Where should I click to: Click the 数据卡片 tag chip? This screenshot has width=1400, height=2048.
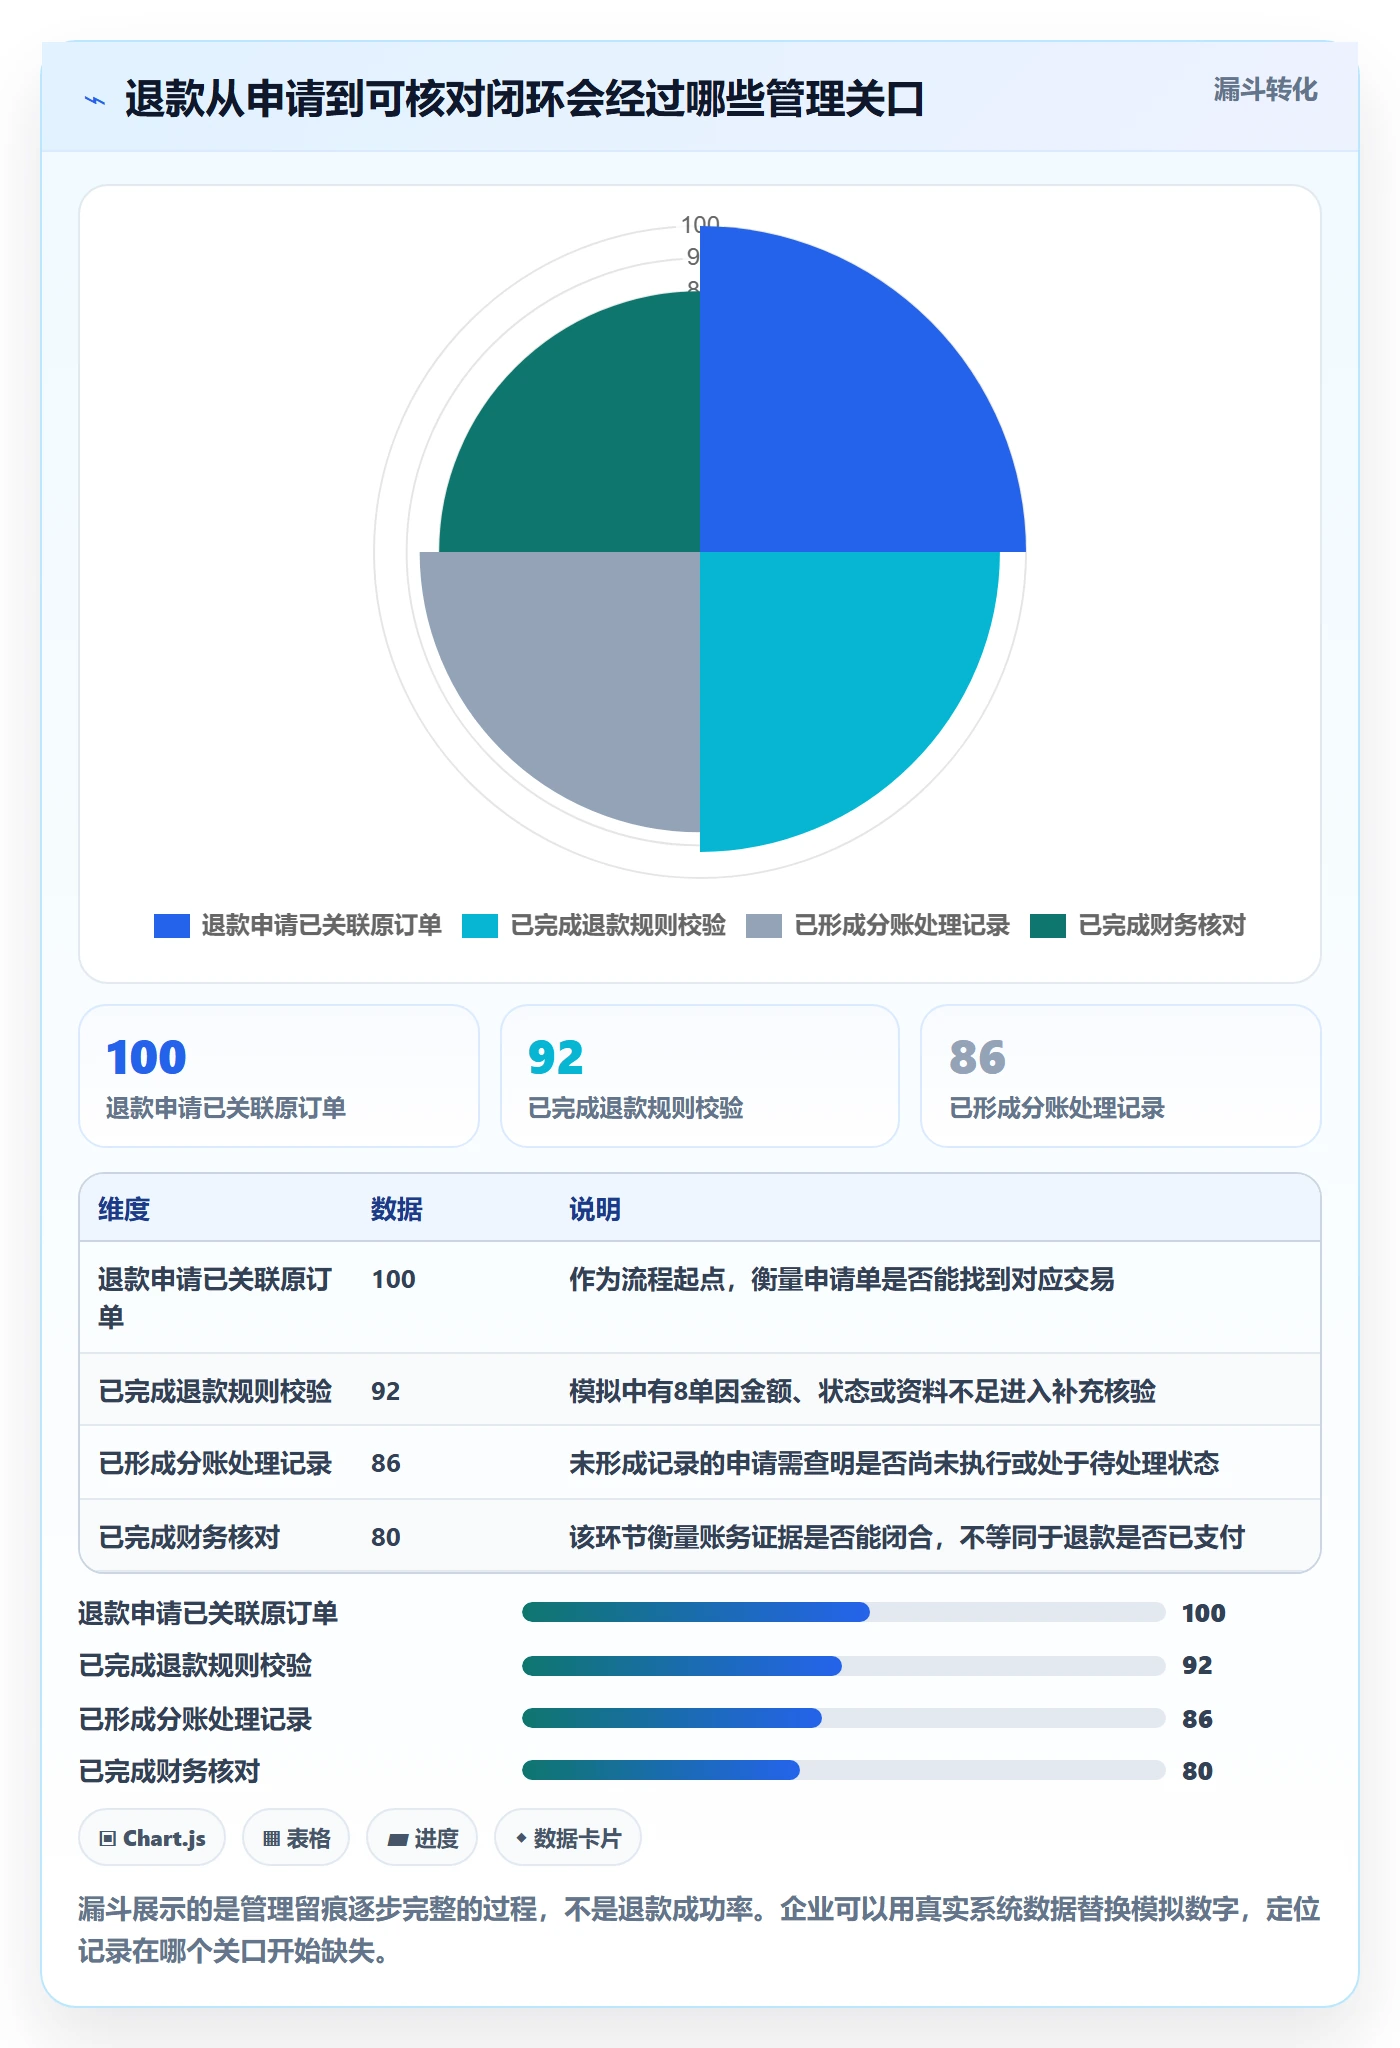568,1838
